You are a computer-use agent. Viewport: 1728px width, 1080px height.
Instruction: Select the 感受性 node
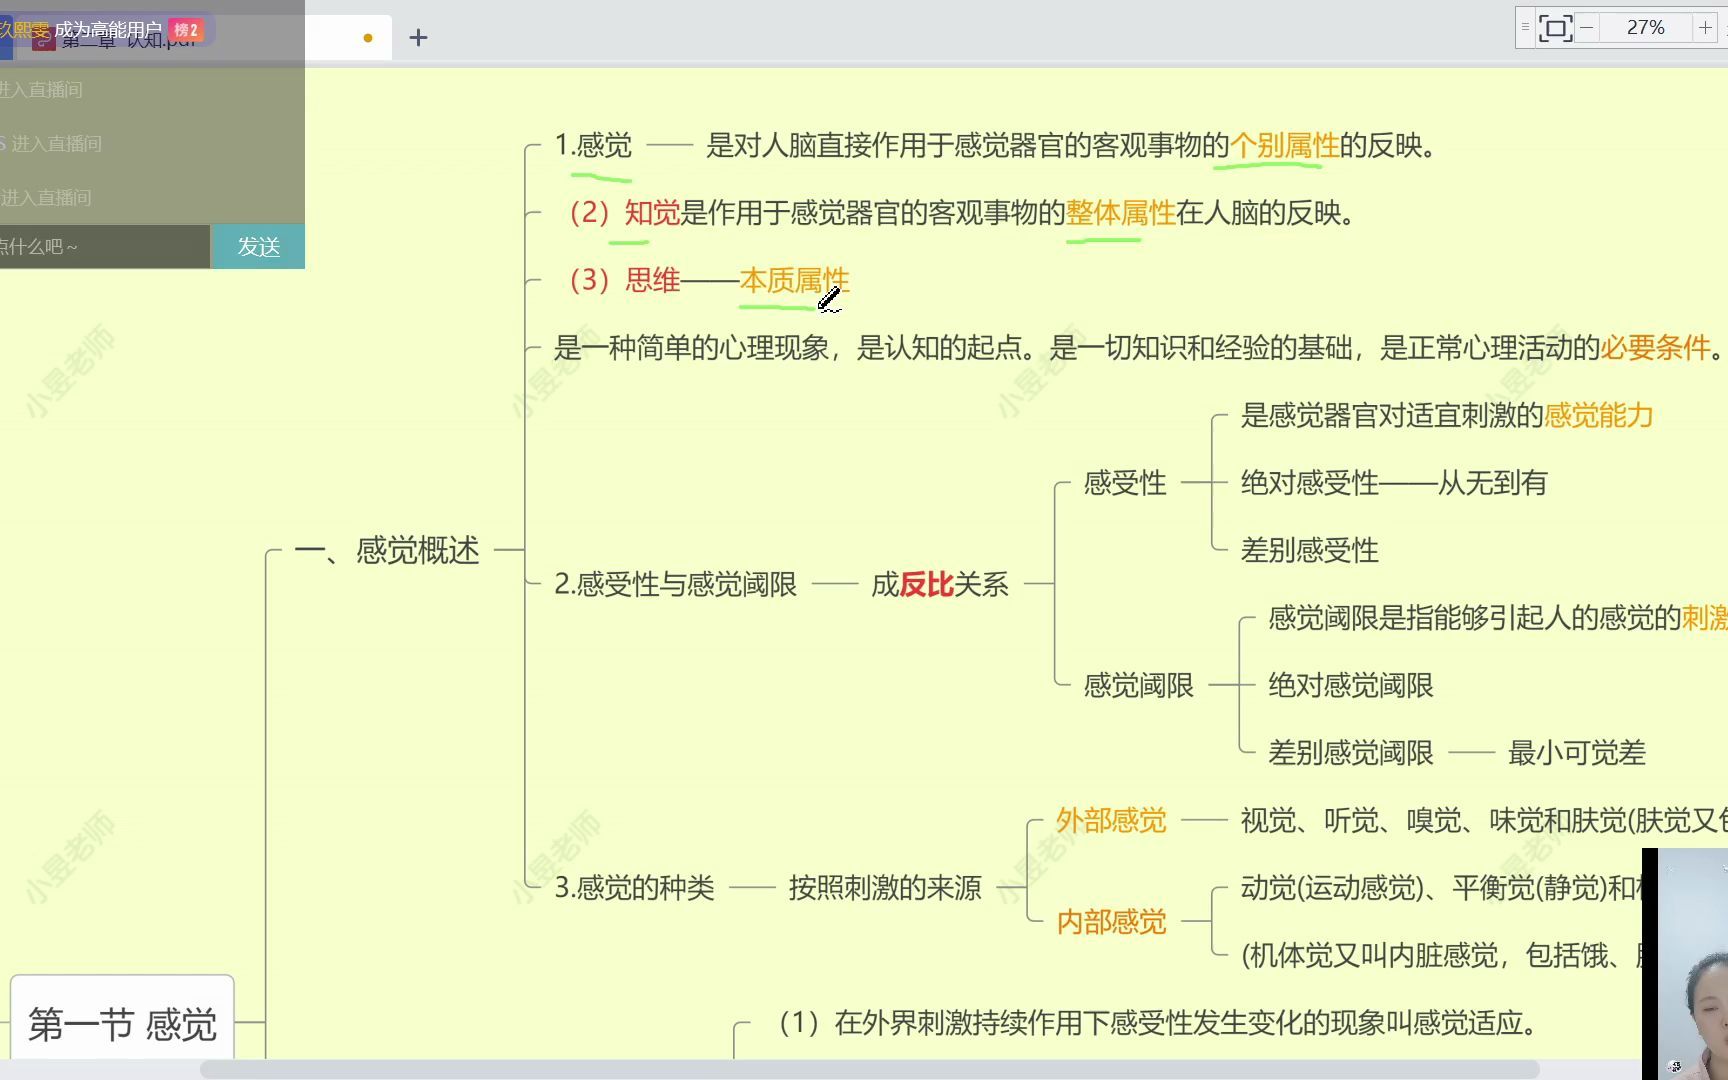point(1125,483)
